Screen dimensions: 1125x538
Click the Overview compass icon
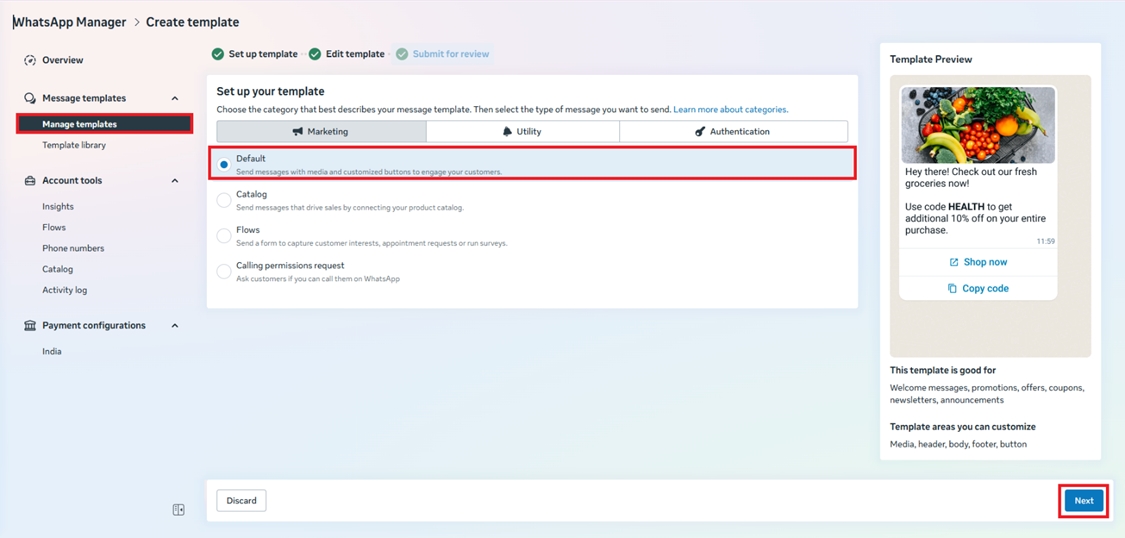(30, 60)
